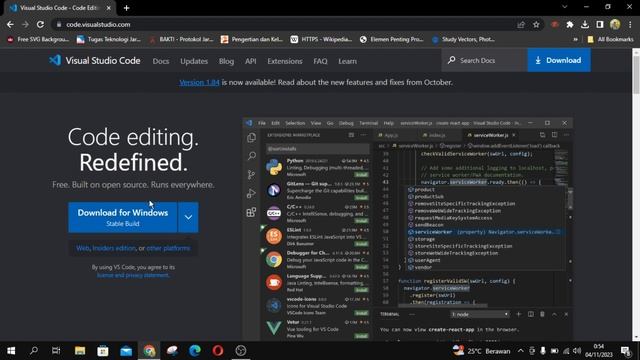Open Extensions in the site navigation
The height and width of the screenshot is (360, 640).
coord(285,61)
